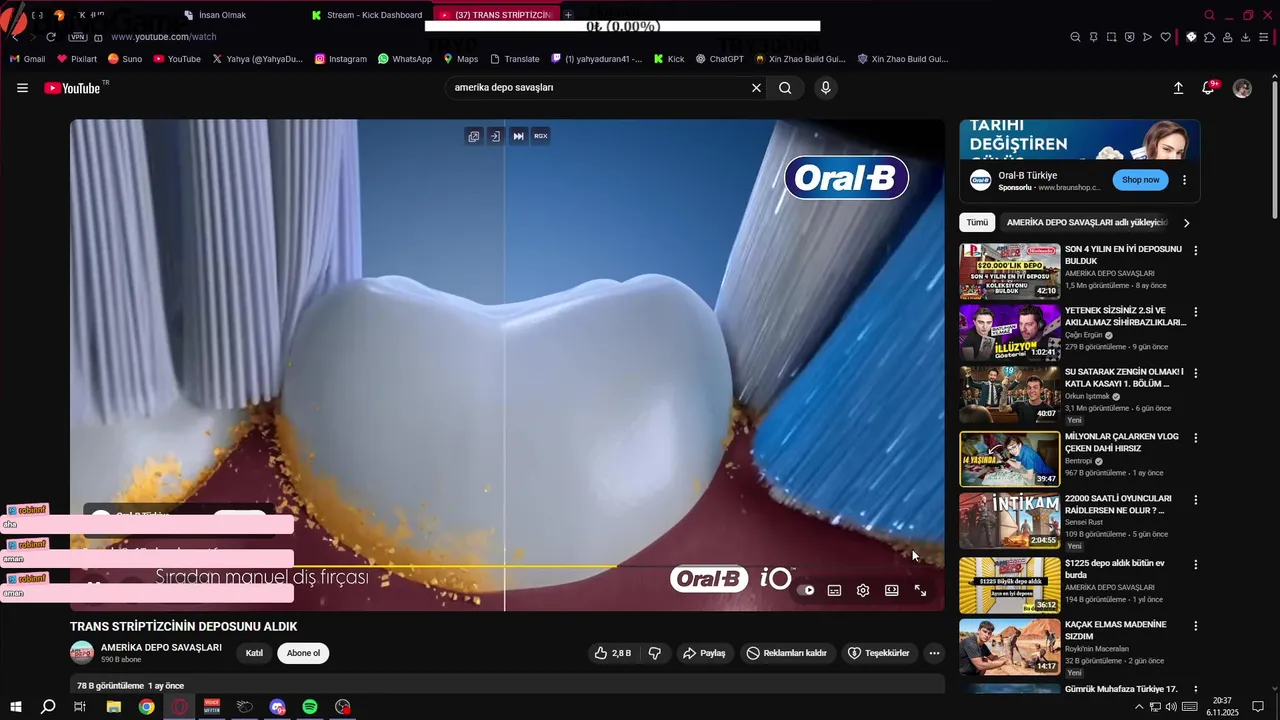Select the Tümü filter chip
1280x720 pixels.
pos(977,222)
